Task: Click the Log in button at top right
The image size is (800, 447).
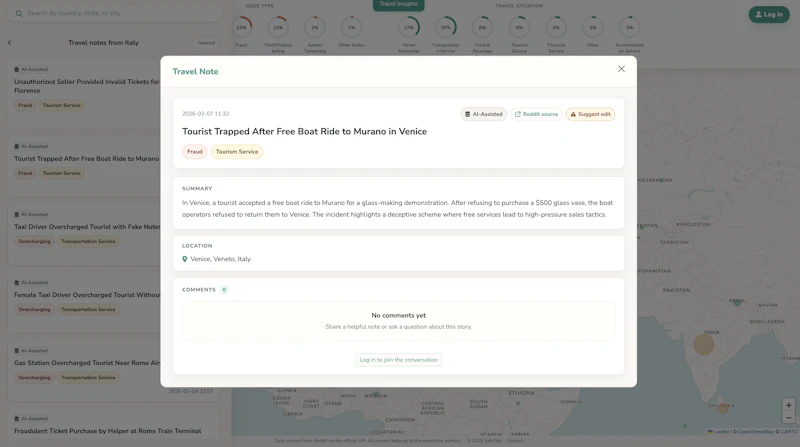Action: [x=769, y=14]
